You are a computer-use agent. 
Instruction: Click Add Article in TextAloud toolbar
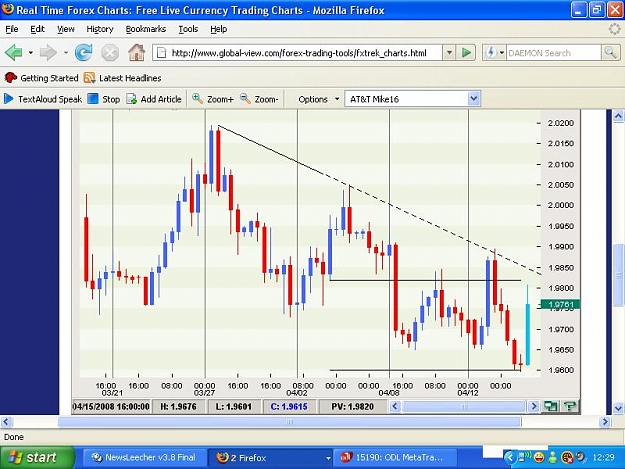154,99
